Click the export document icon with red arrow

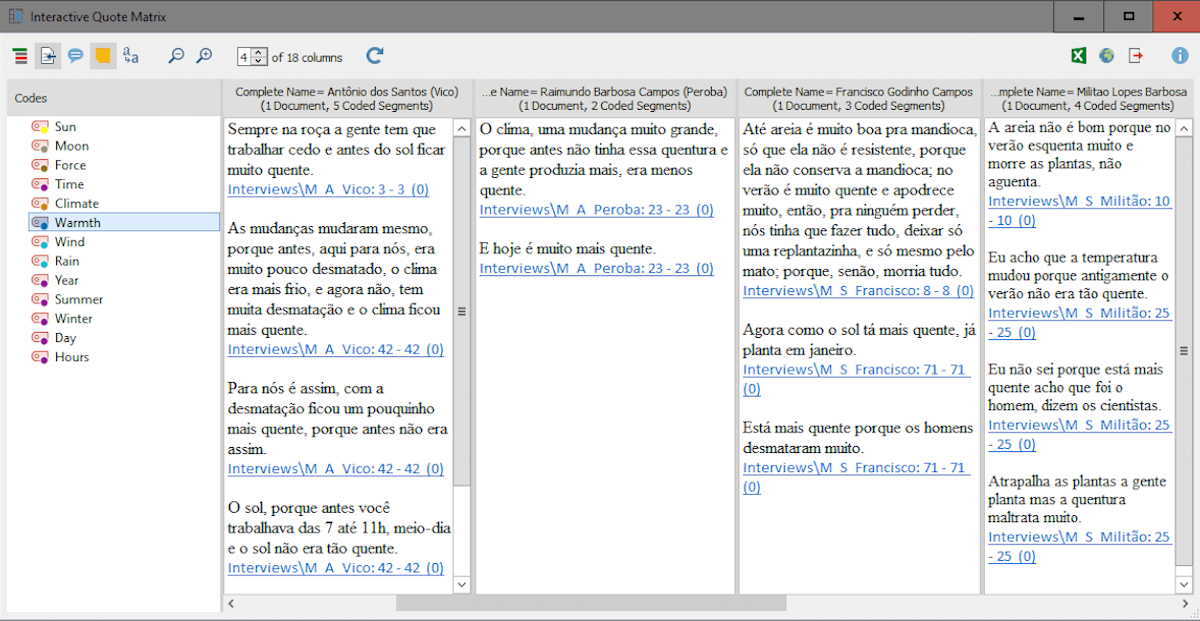(x=1136, y=57)
